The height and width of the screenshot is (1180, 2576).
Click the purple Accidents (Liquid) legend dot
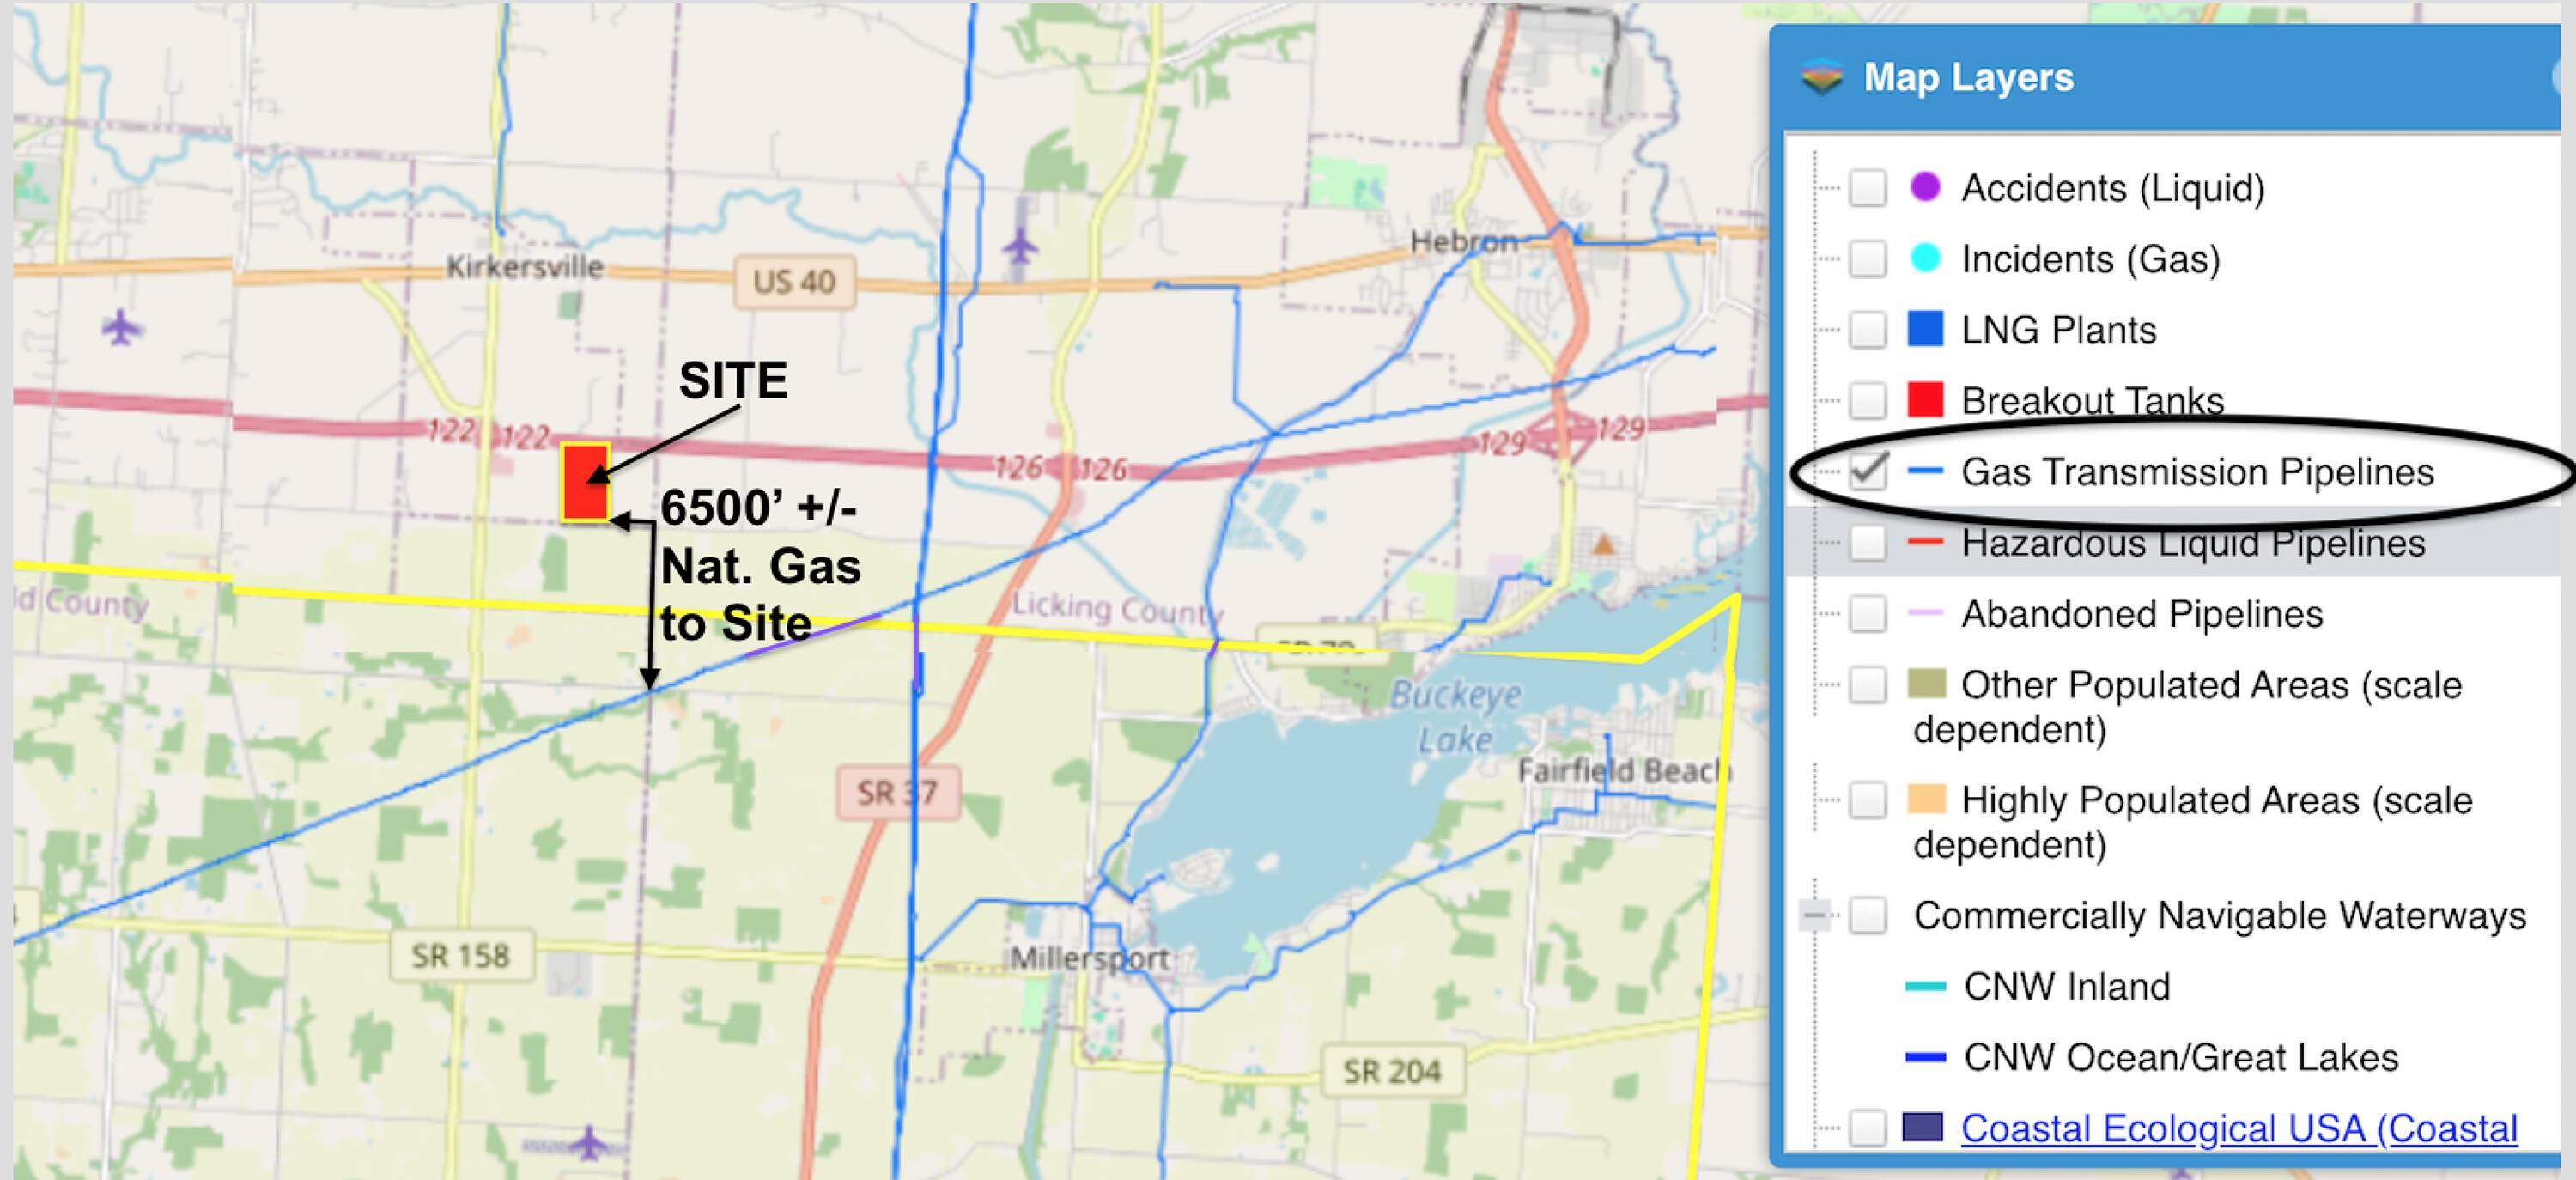coord(1925,187)
